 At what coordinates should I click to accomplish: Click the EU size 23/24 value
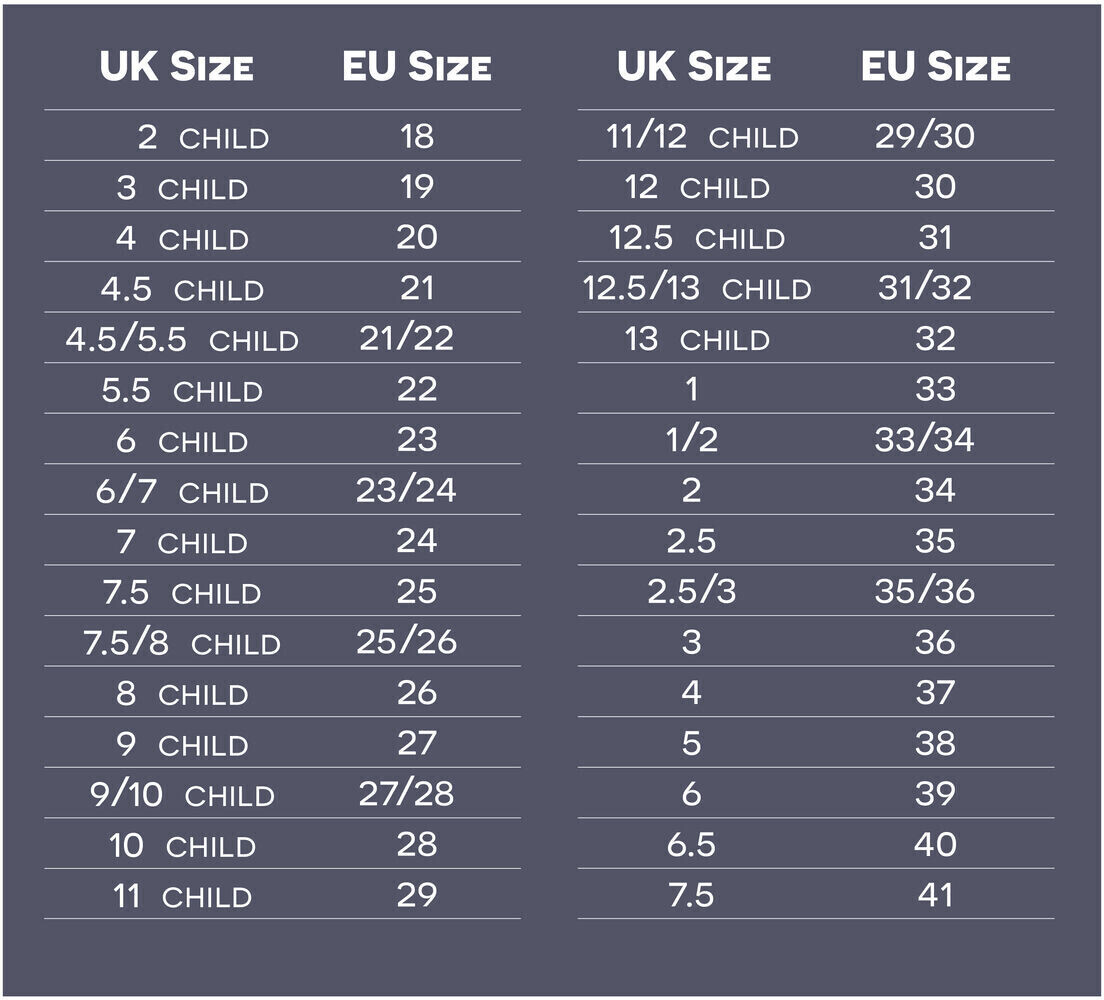pyautogui.click(x=406, y=489)
